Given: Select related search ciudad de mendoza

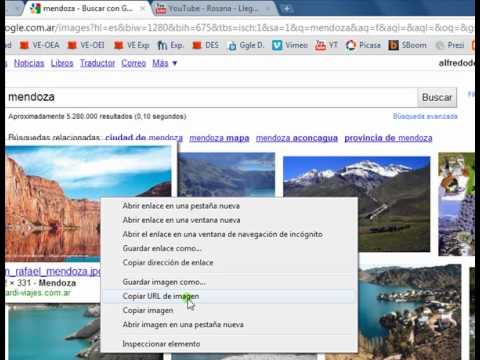Looking at the screenshot, I should (x=144, y=138).
